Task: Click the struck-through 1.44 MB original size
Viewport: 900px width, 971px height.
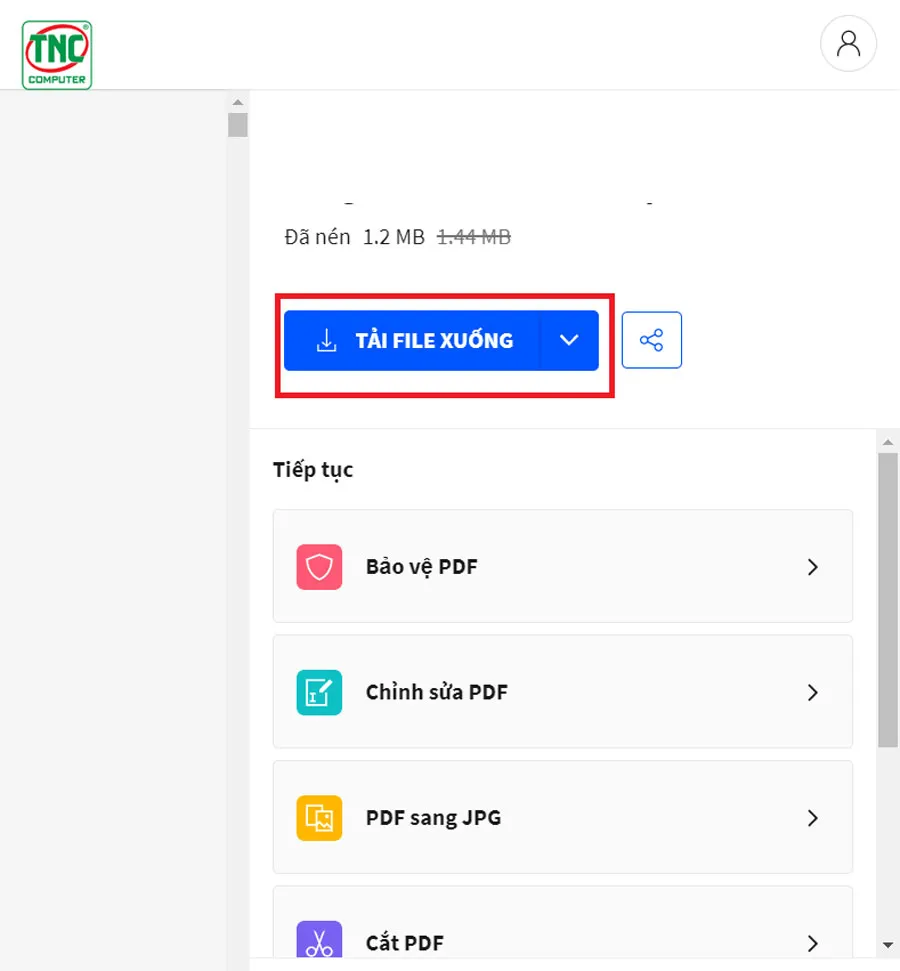Action: [474, 237]
